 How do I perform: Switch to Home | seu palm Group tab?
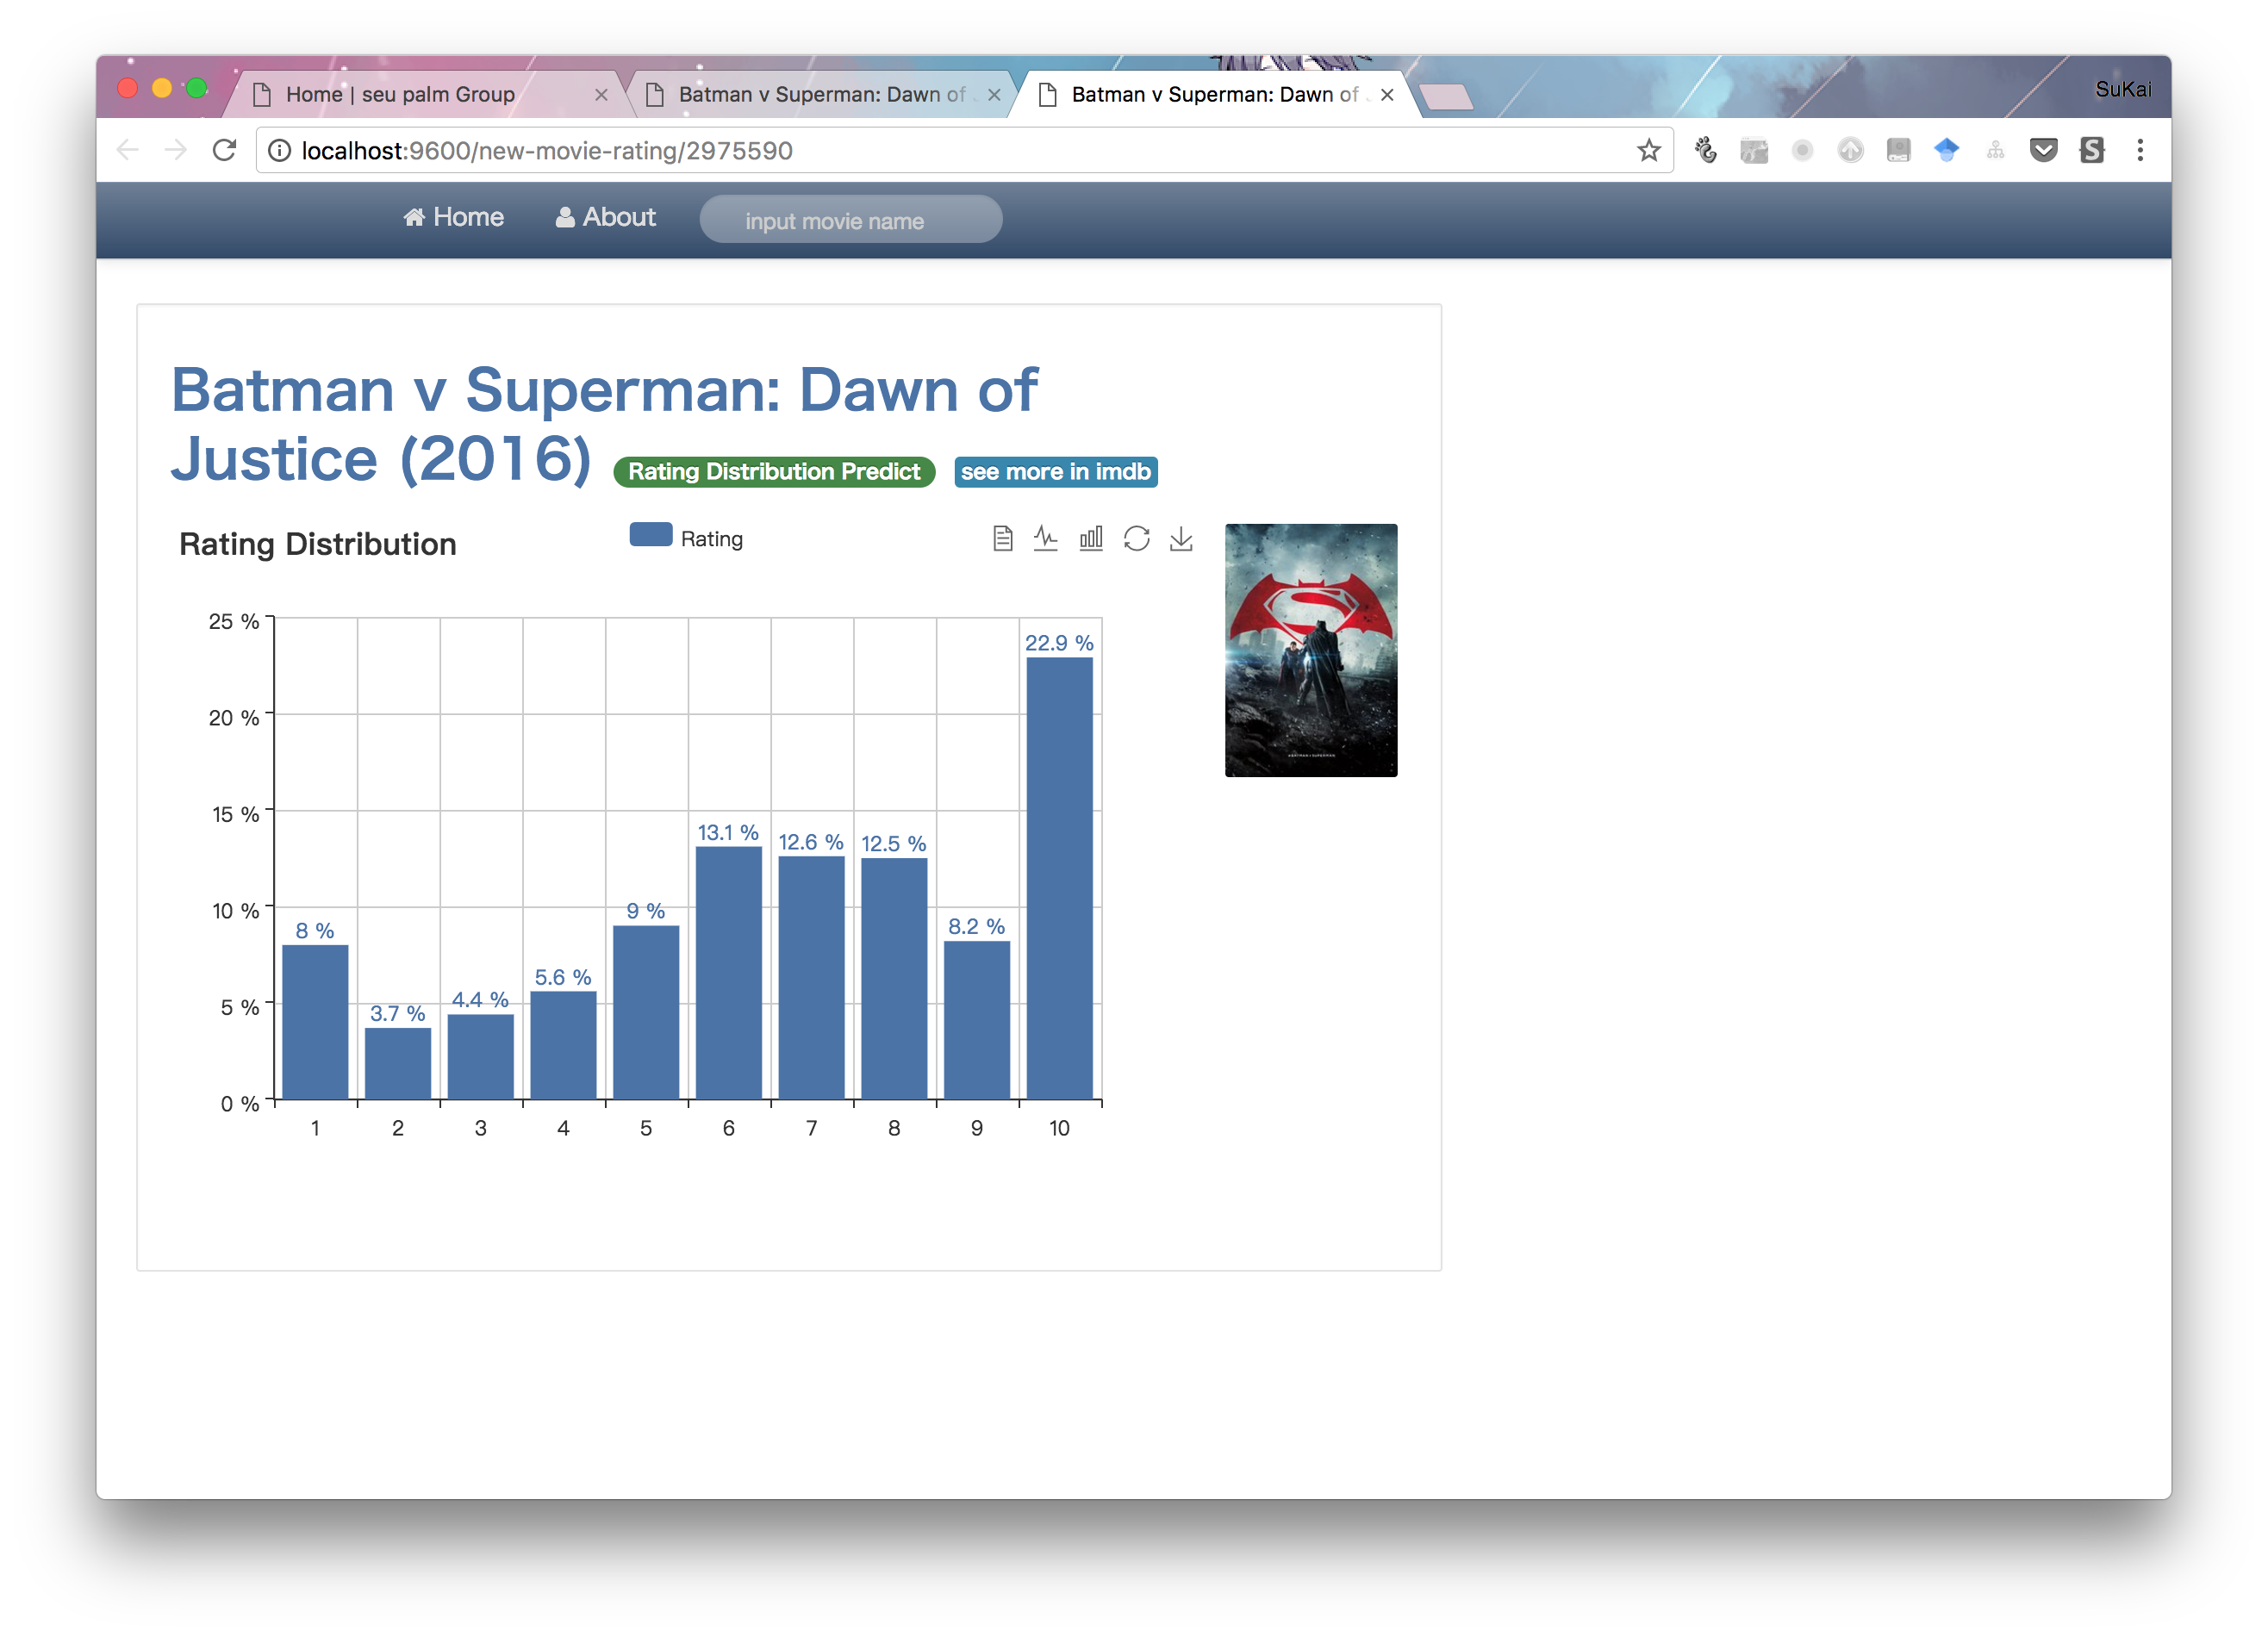400,95
